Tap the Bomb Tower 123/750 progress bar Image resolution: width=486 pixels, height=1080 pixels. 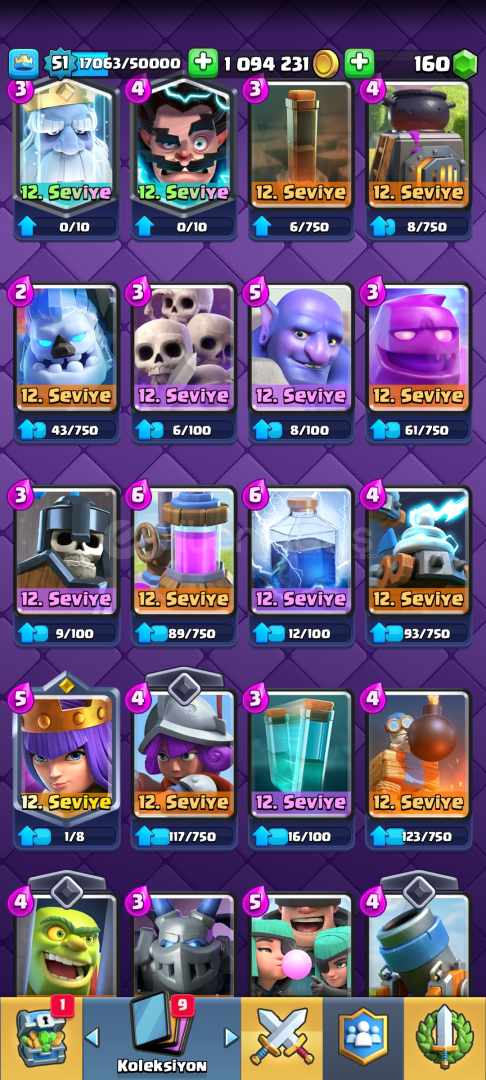419,836
